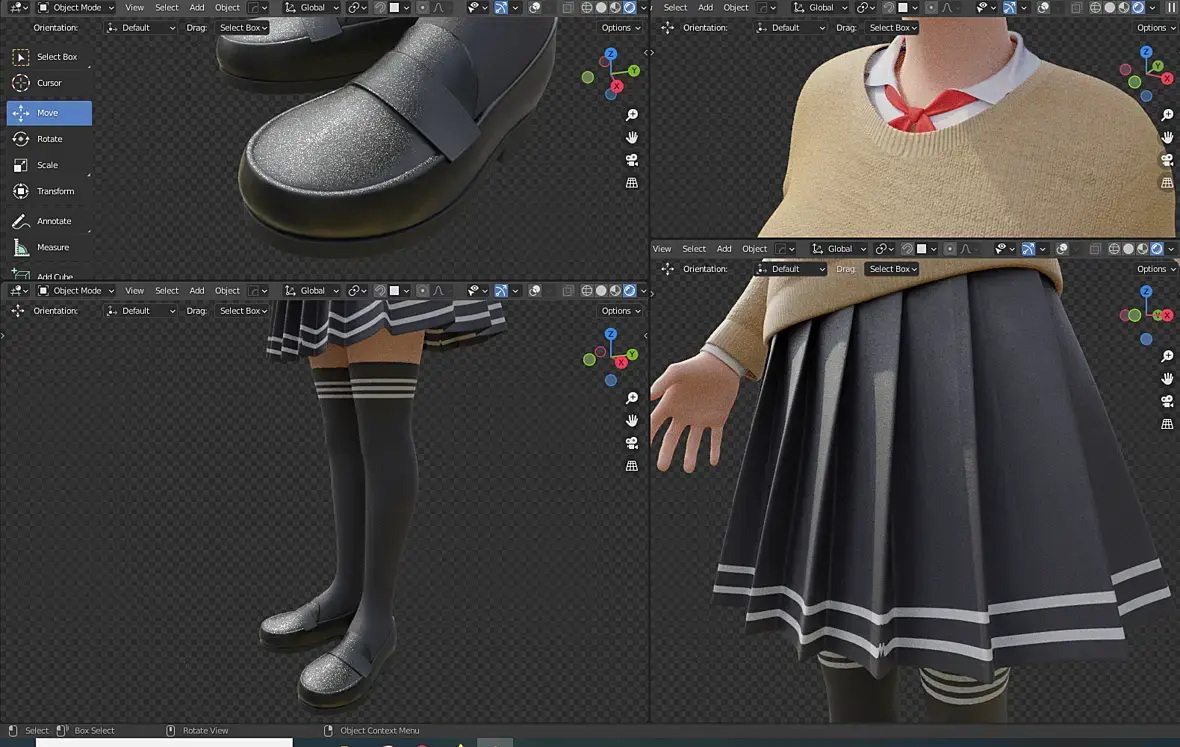1180x747 pixels.
Task: Open viewport visibility eye dropdown in sweater header
Action: (x=987, y=8)
